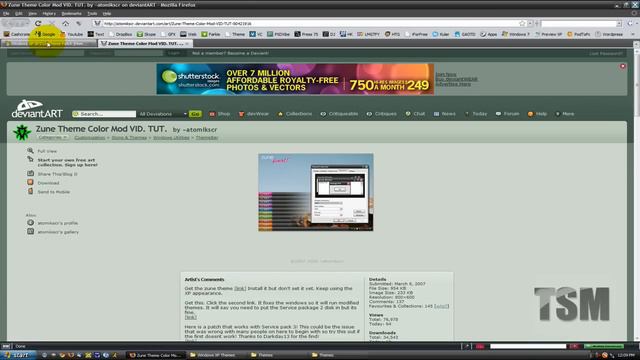Show hidden bookmarks via the overflow chevron
The image size is (640, 360).
pyautogui.click(x=633, y=34)
